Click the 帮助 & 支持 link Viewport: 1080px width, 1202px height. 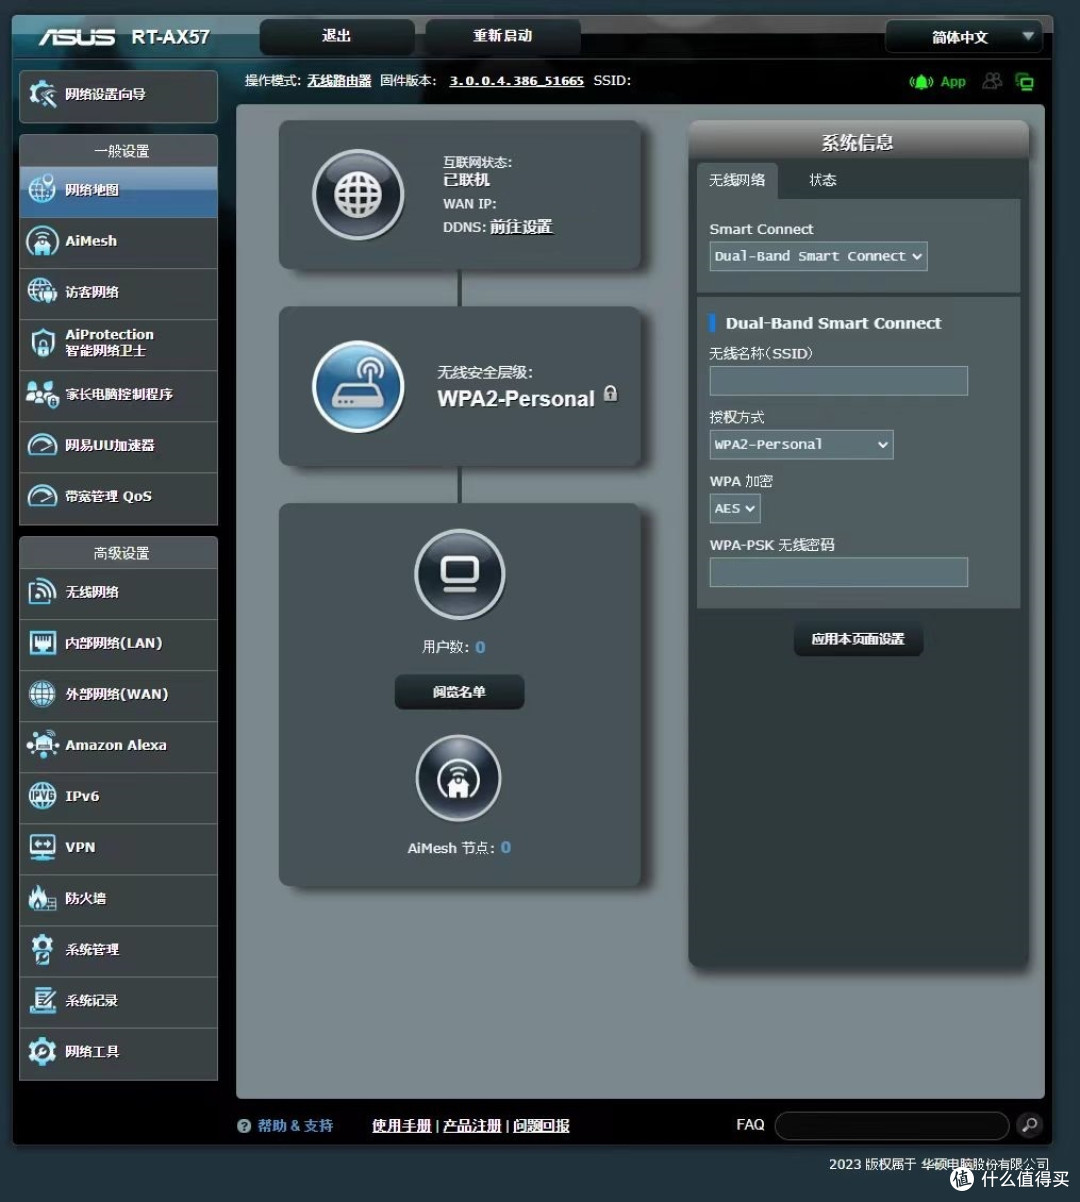click(295, 1126)
